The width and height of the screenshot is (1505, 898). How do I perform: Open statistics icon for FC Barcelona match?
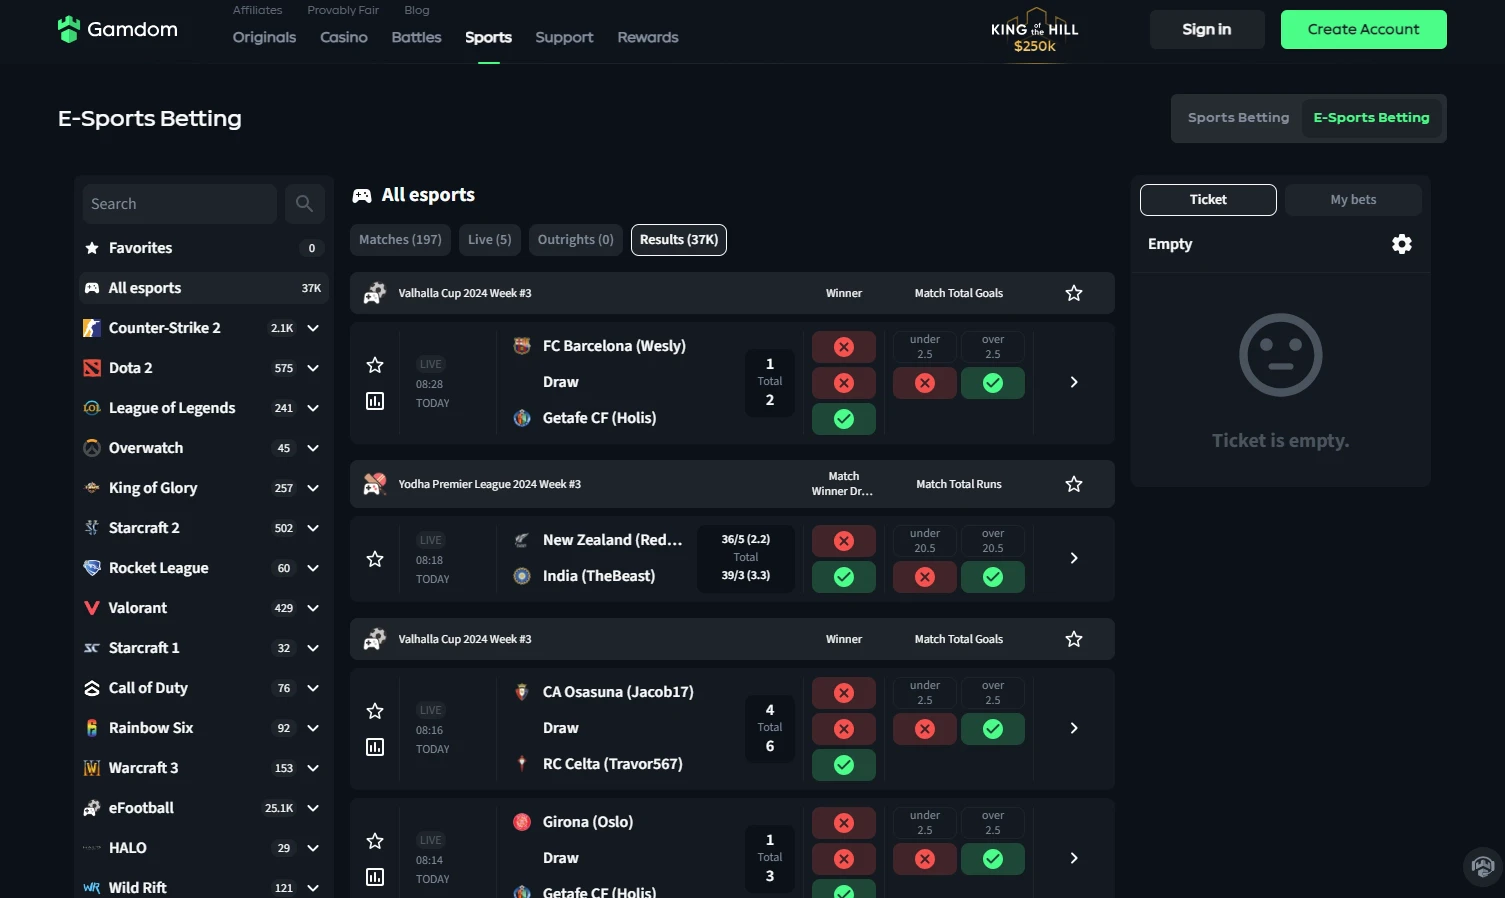point(375,401)
